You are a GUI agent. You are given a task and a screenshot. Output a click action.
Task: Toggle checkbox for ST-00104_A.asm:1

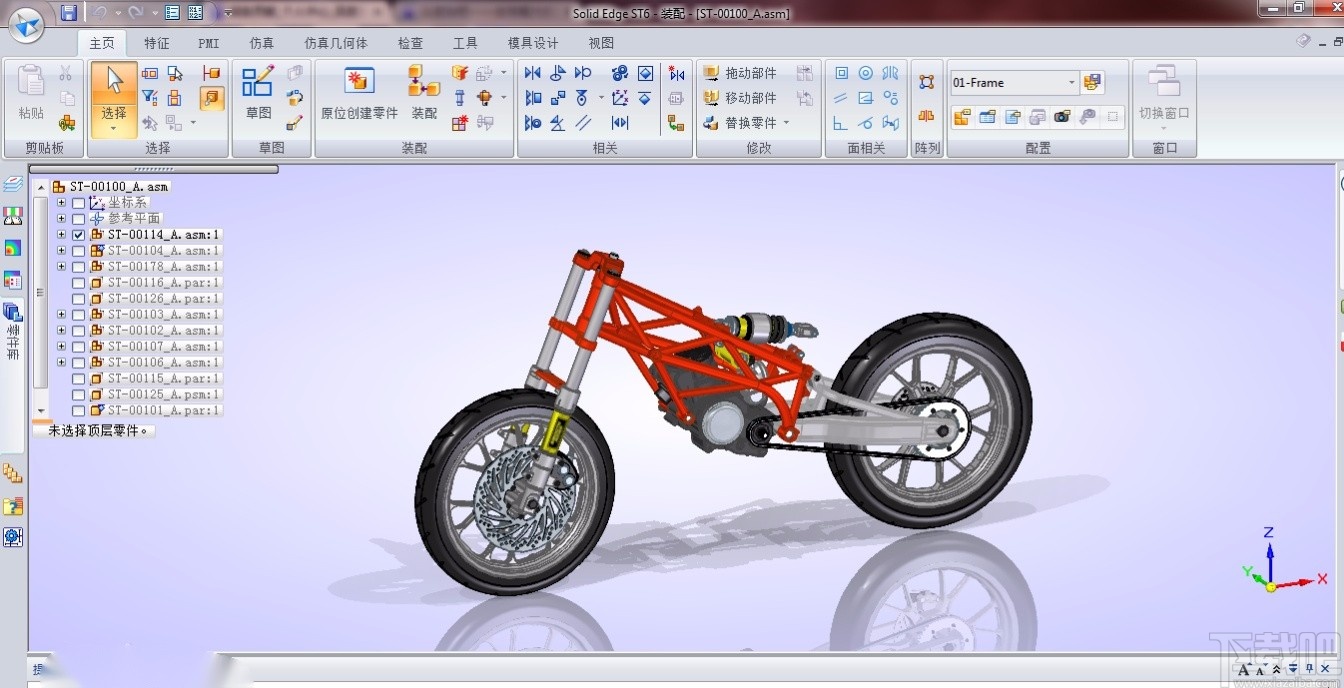(79, 250)
